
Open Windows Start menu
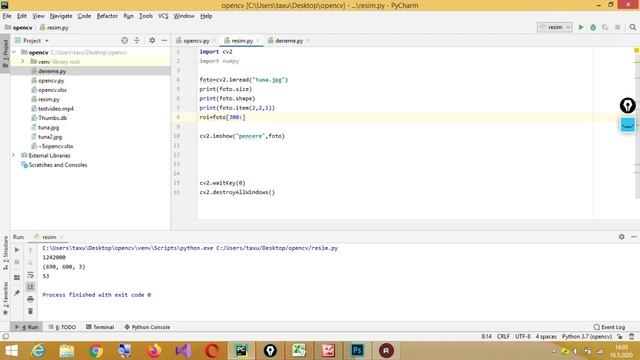11,351
